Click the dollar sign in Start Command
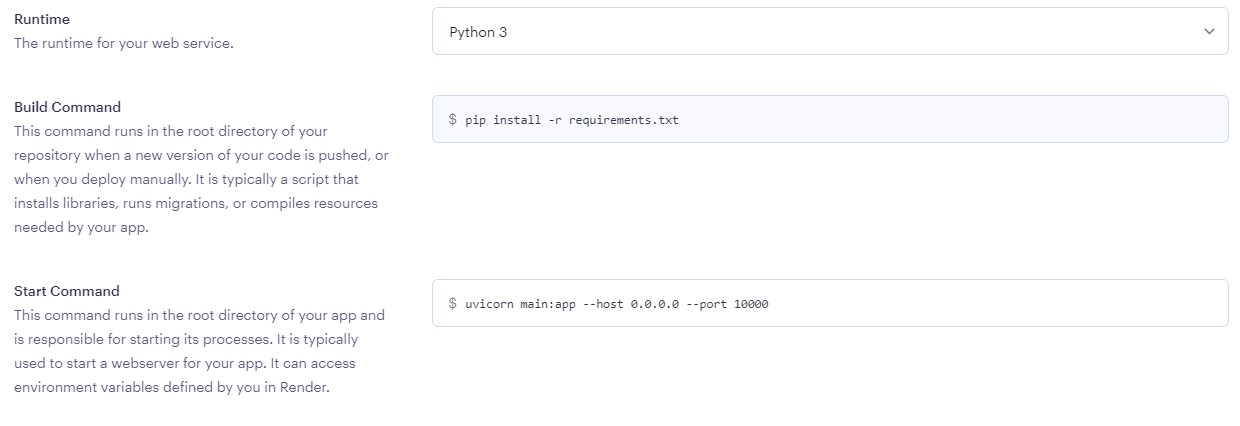1240x426 pixels. click(x=453, y=303)
